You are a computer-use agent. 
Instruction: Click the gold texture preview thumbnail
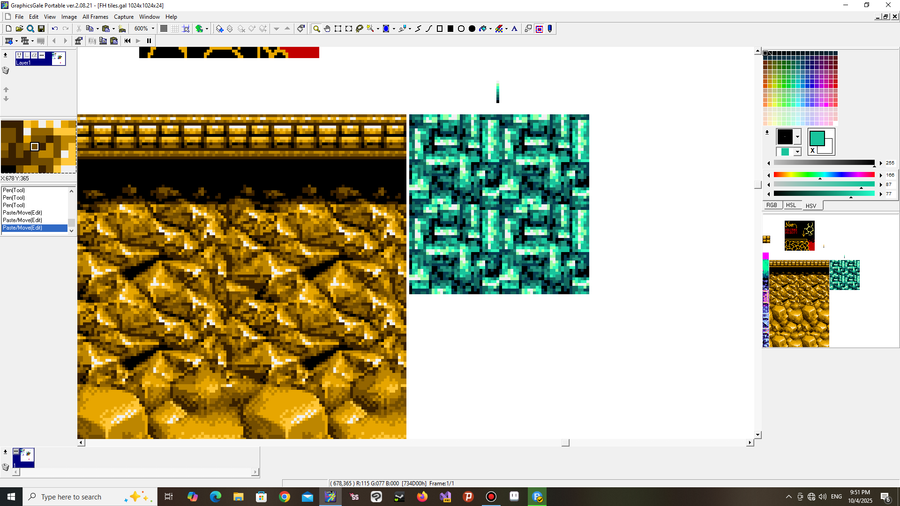point(38,146)
